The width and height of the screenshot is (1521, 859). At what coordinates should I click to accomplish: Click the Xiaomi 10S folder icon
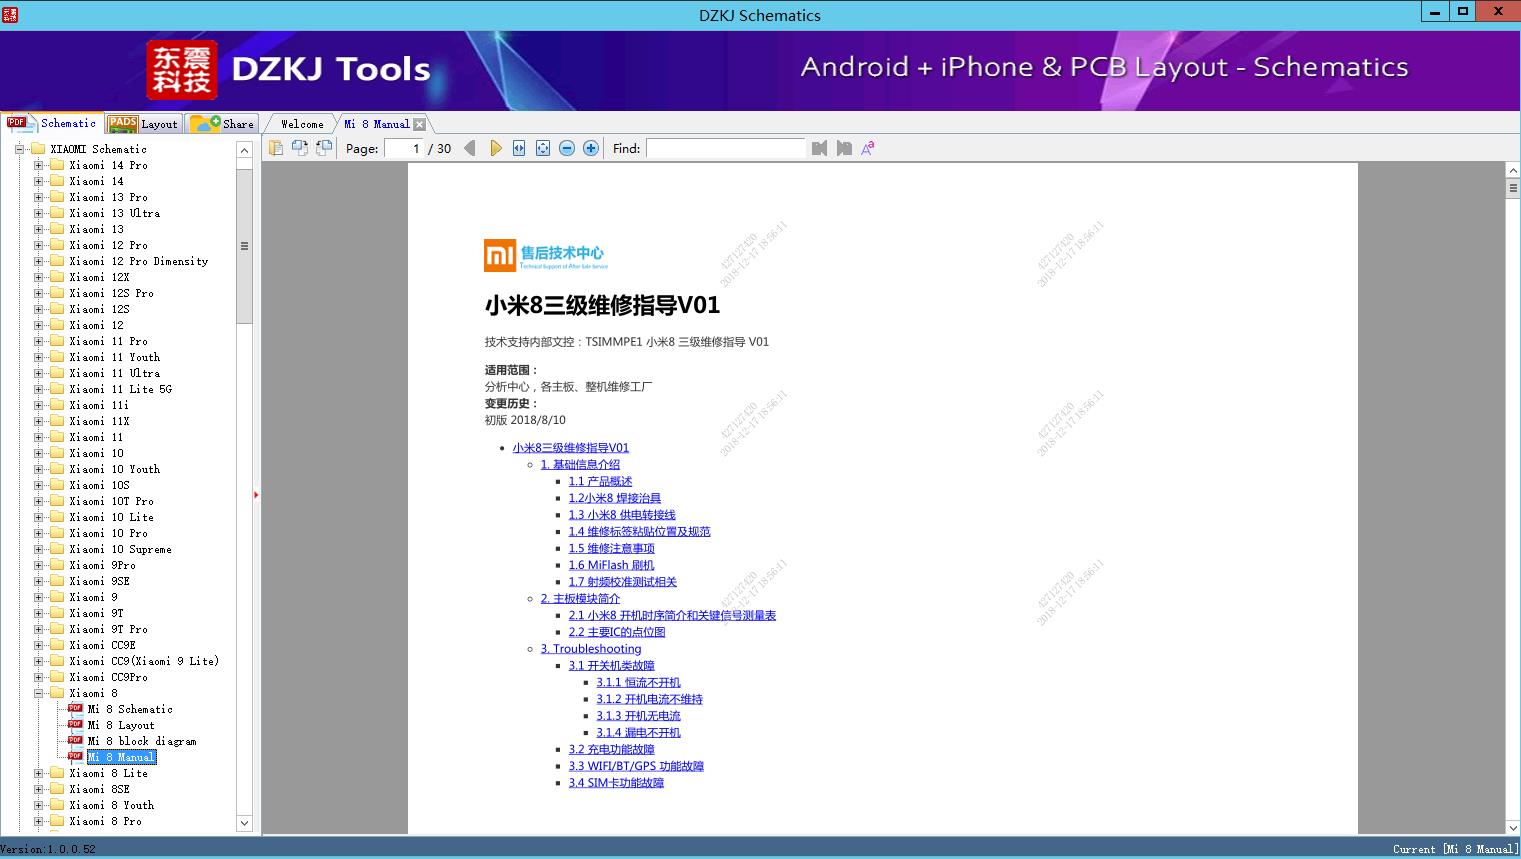point(57,485)
